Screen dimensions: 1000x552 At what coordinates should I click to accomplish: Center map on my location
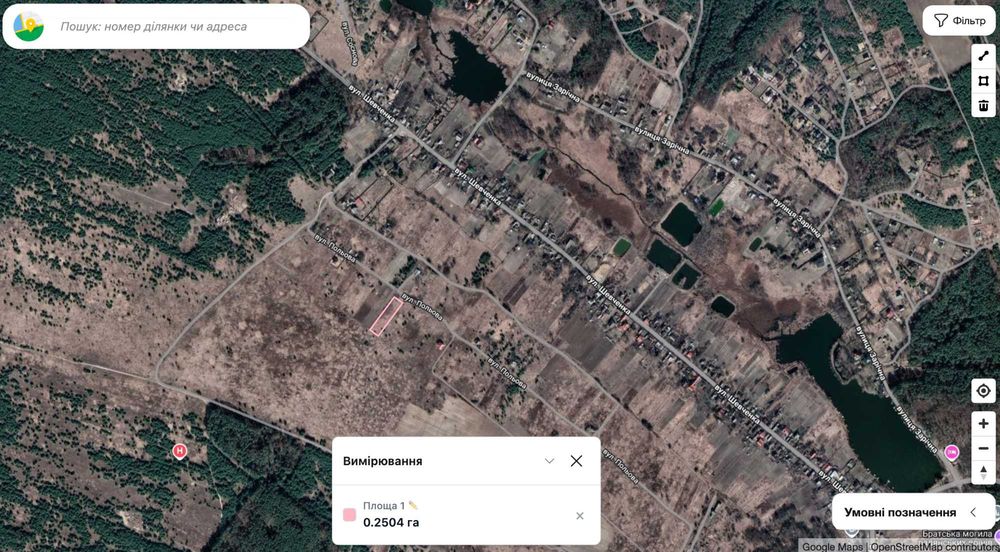click(983, 391)
